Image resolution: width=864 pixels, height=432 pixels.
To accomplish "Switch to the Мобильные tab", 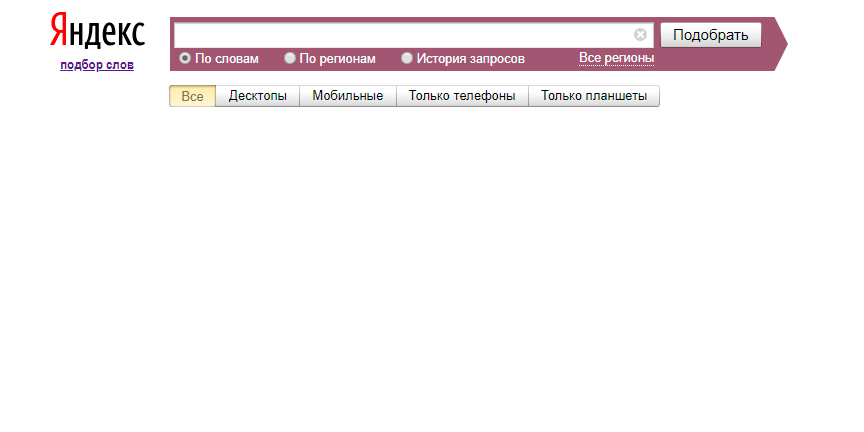I will point(348,96).
